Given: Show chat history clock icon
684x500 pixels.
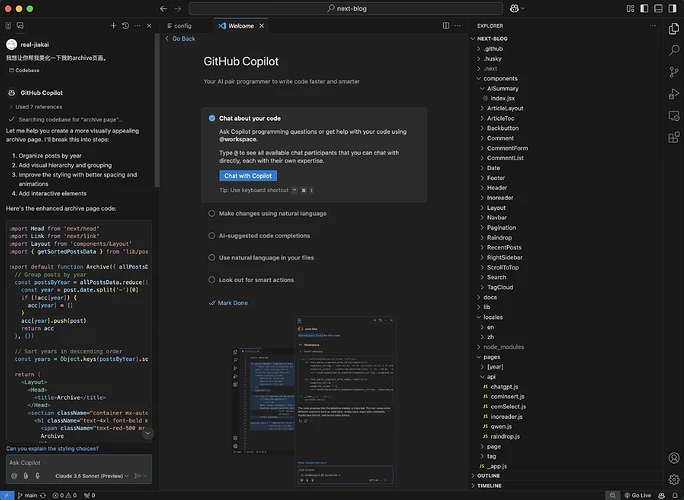Looking at the screenshot, I should (x=126, y=26).
